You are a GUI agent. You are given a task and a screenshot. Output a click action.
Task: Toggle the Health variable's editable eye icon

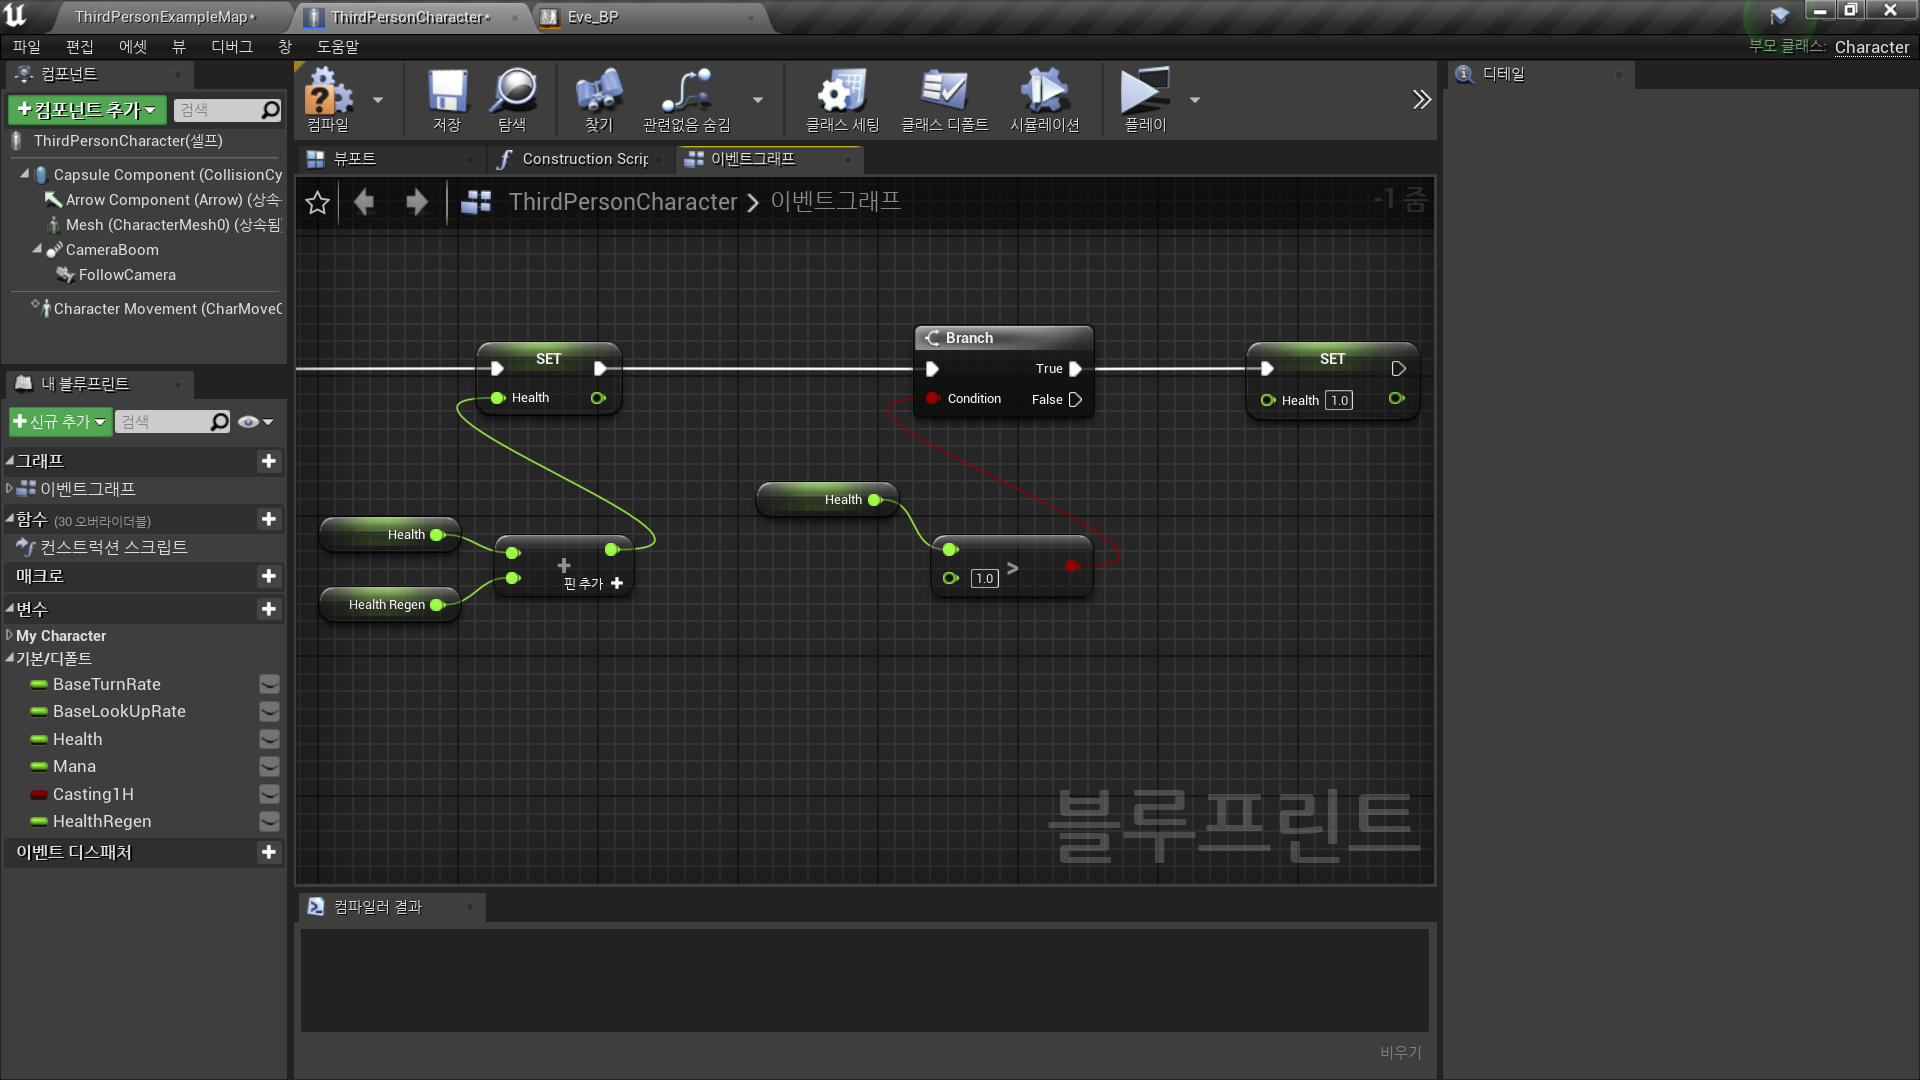[269, 739]
